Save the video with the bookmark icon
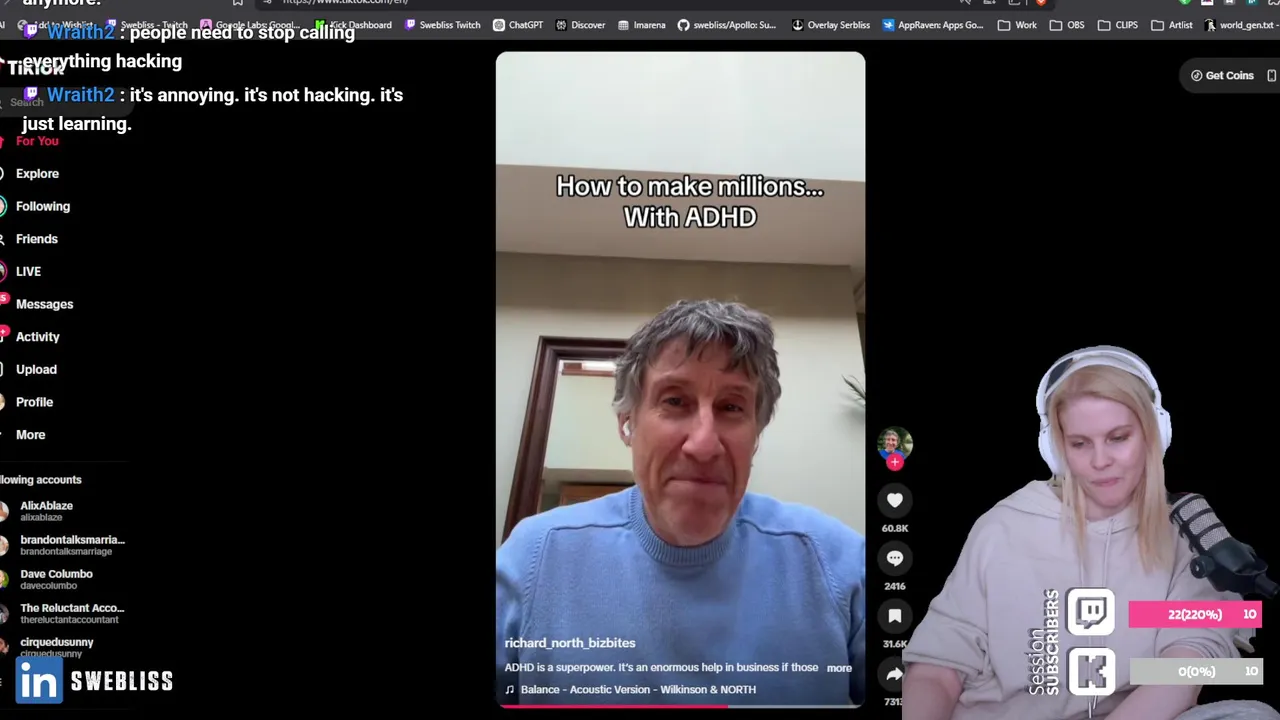Image resolution: width=1280 pixels, height=720 pixels. pyautogui.click(x=895, y=616)
